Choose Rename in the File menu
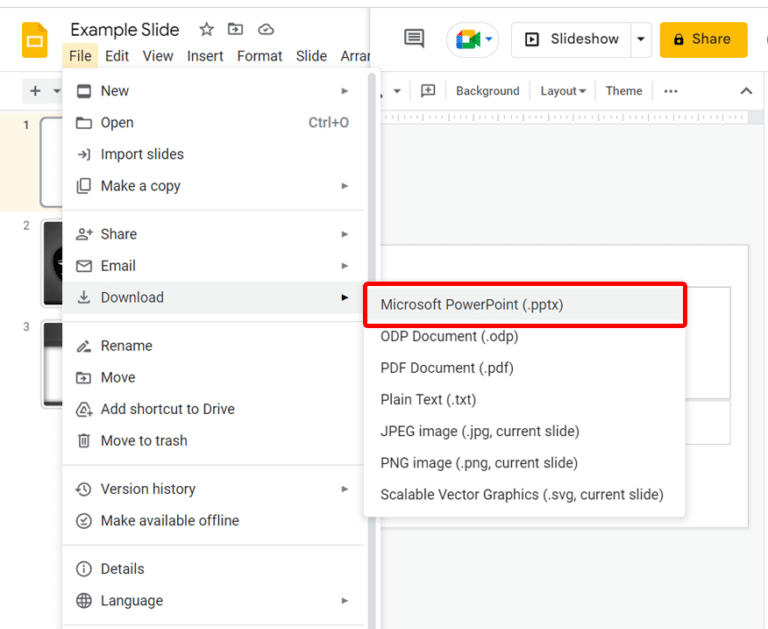Screen dimensions: 768x629 coord(214,346)
